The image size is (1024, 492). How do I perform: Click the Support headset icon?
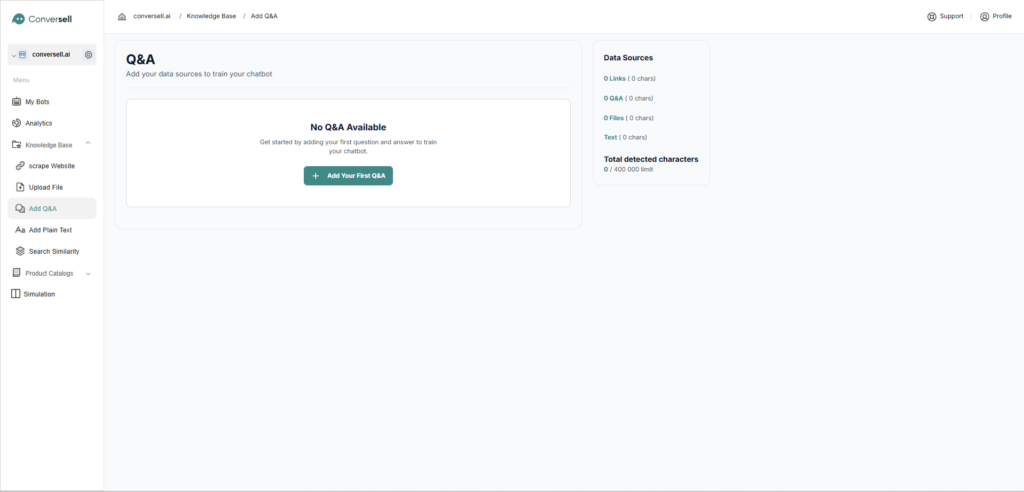tap(932, 16)
